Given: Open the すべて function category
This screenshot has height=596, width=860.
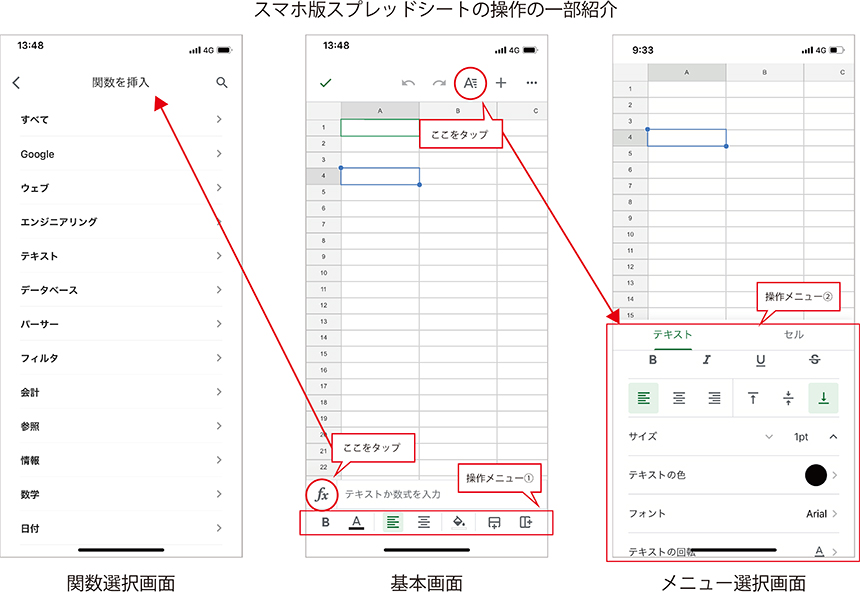Looking at the screenshot, I should pos(121,120).
